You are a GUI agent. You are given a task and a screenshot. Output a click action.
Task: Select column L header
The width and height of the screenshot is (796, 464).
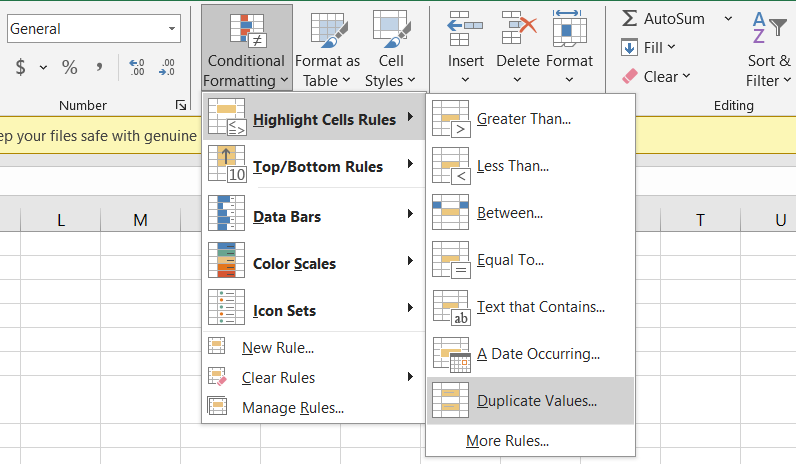[60, 220]
